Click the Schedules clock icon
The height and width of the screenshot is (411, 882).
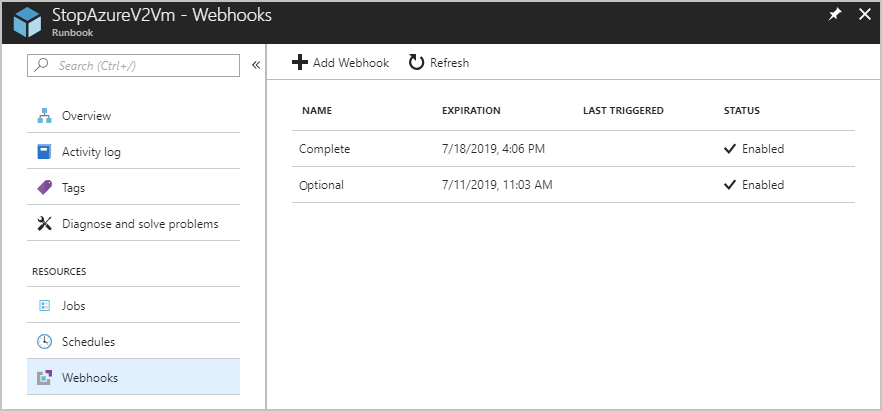tap(44, 341)
